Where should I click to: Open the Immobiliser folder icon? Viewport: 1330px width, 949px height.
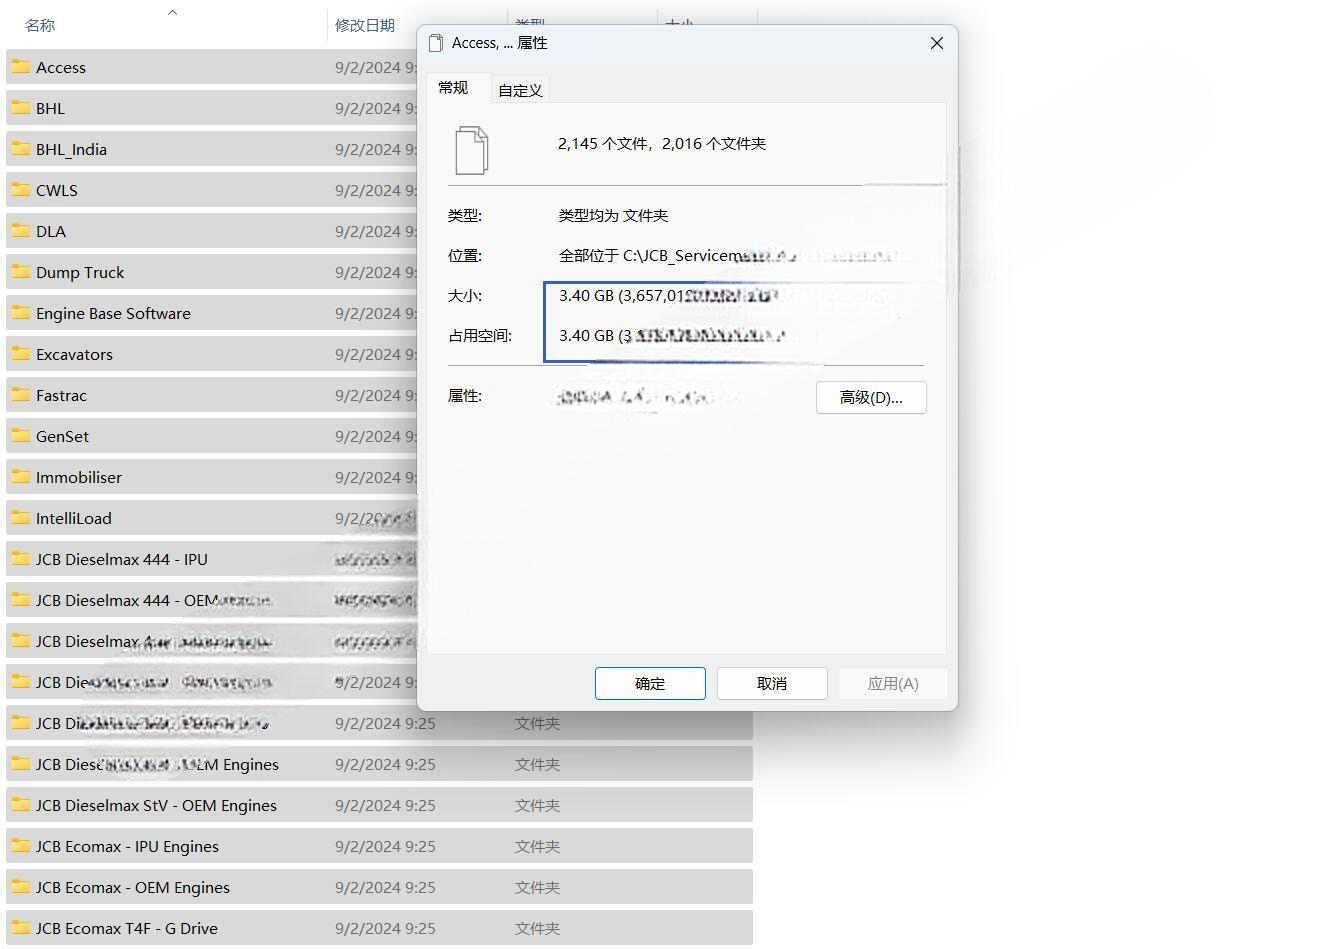[22, 477]
